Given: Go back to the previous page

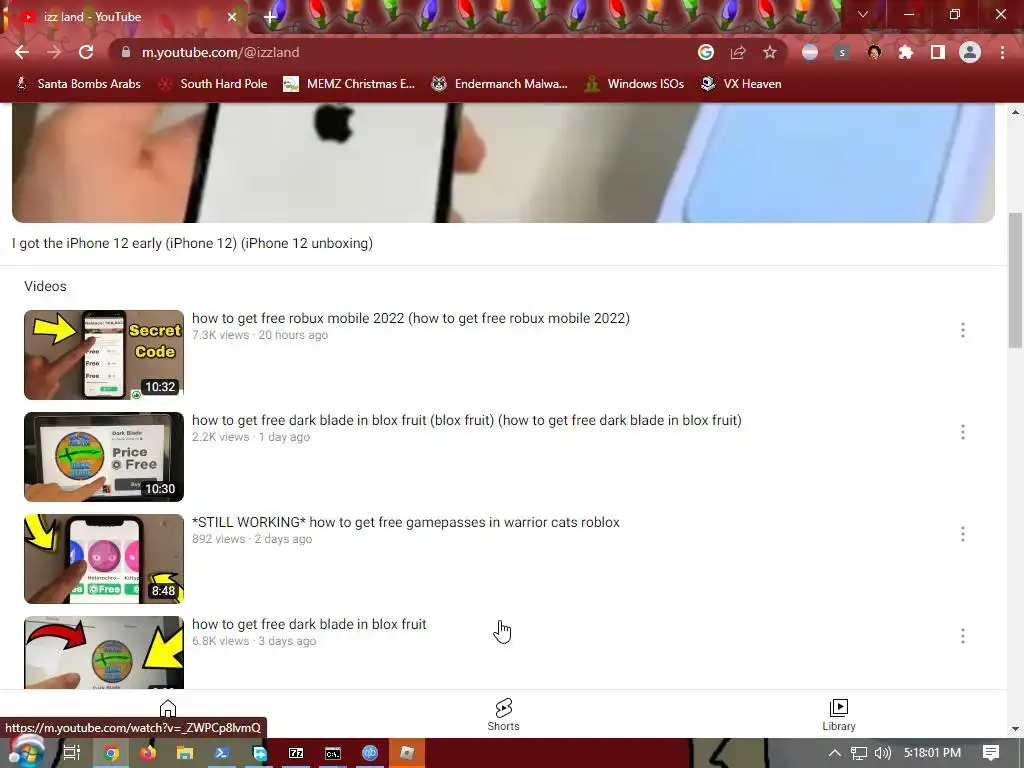Looking at the screenshot, I should (22, 52).
